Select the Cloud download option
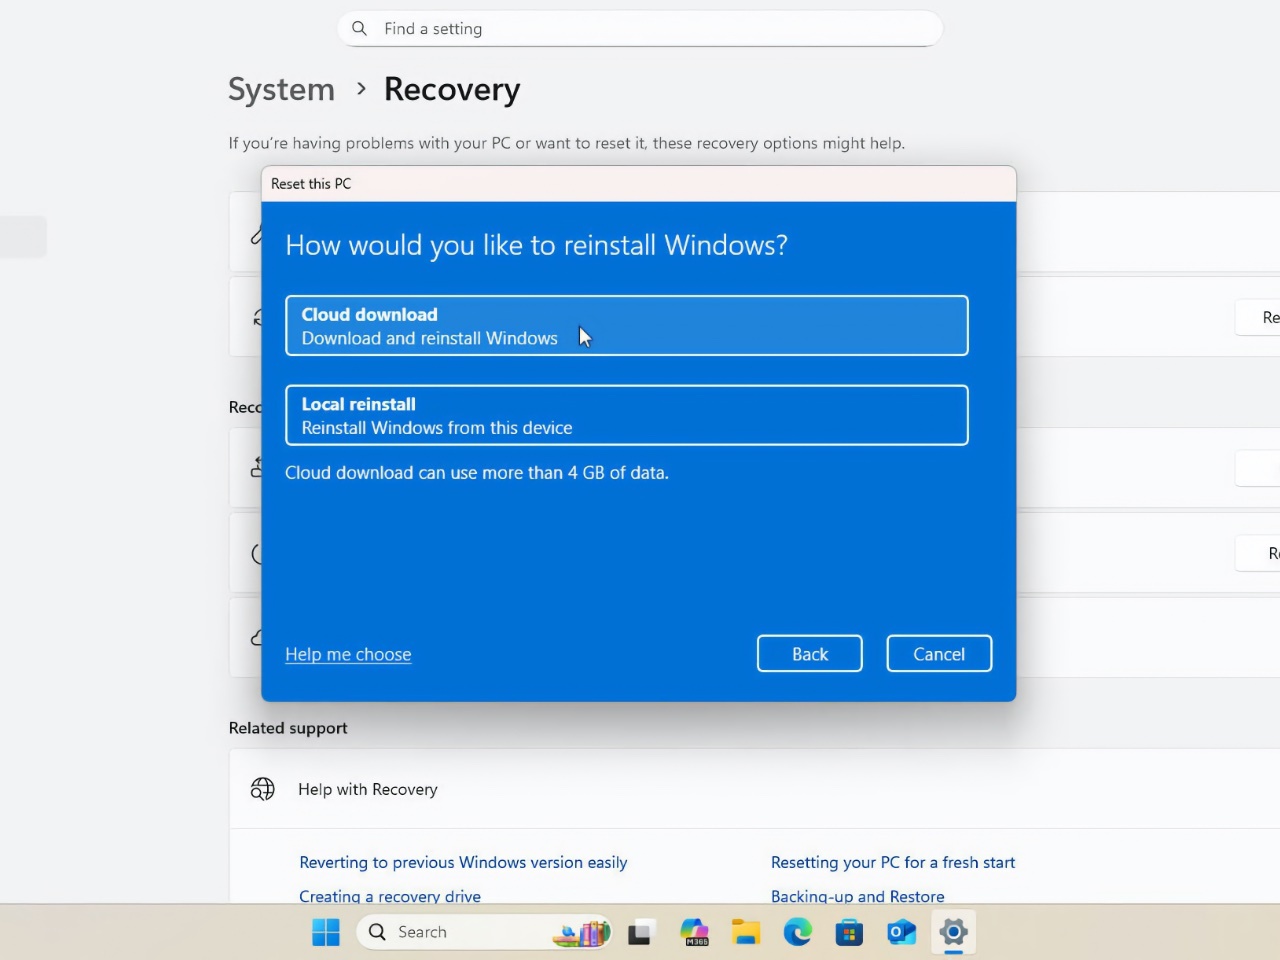1280x960 pixels. tap(626, 325)
